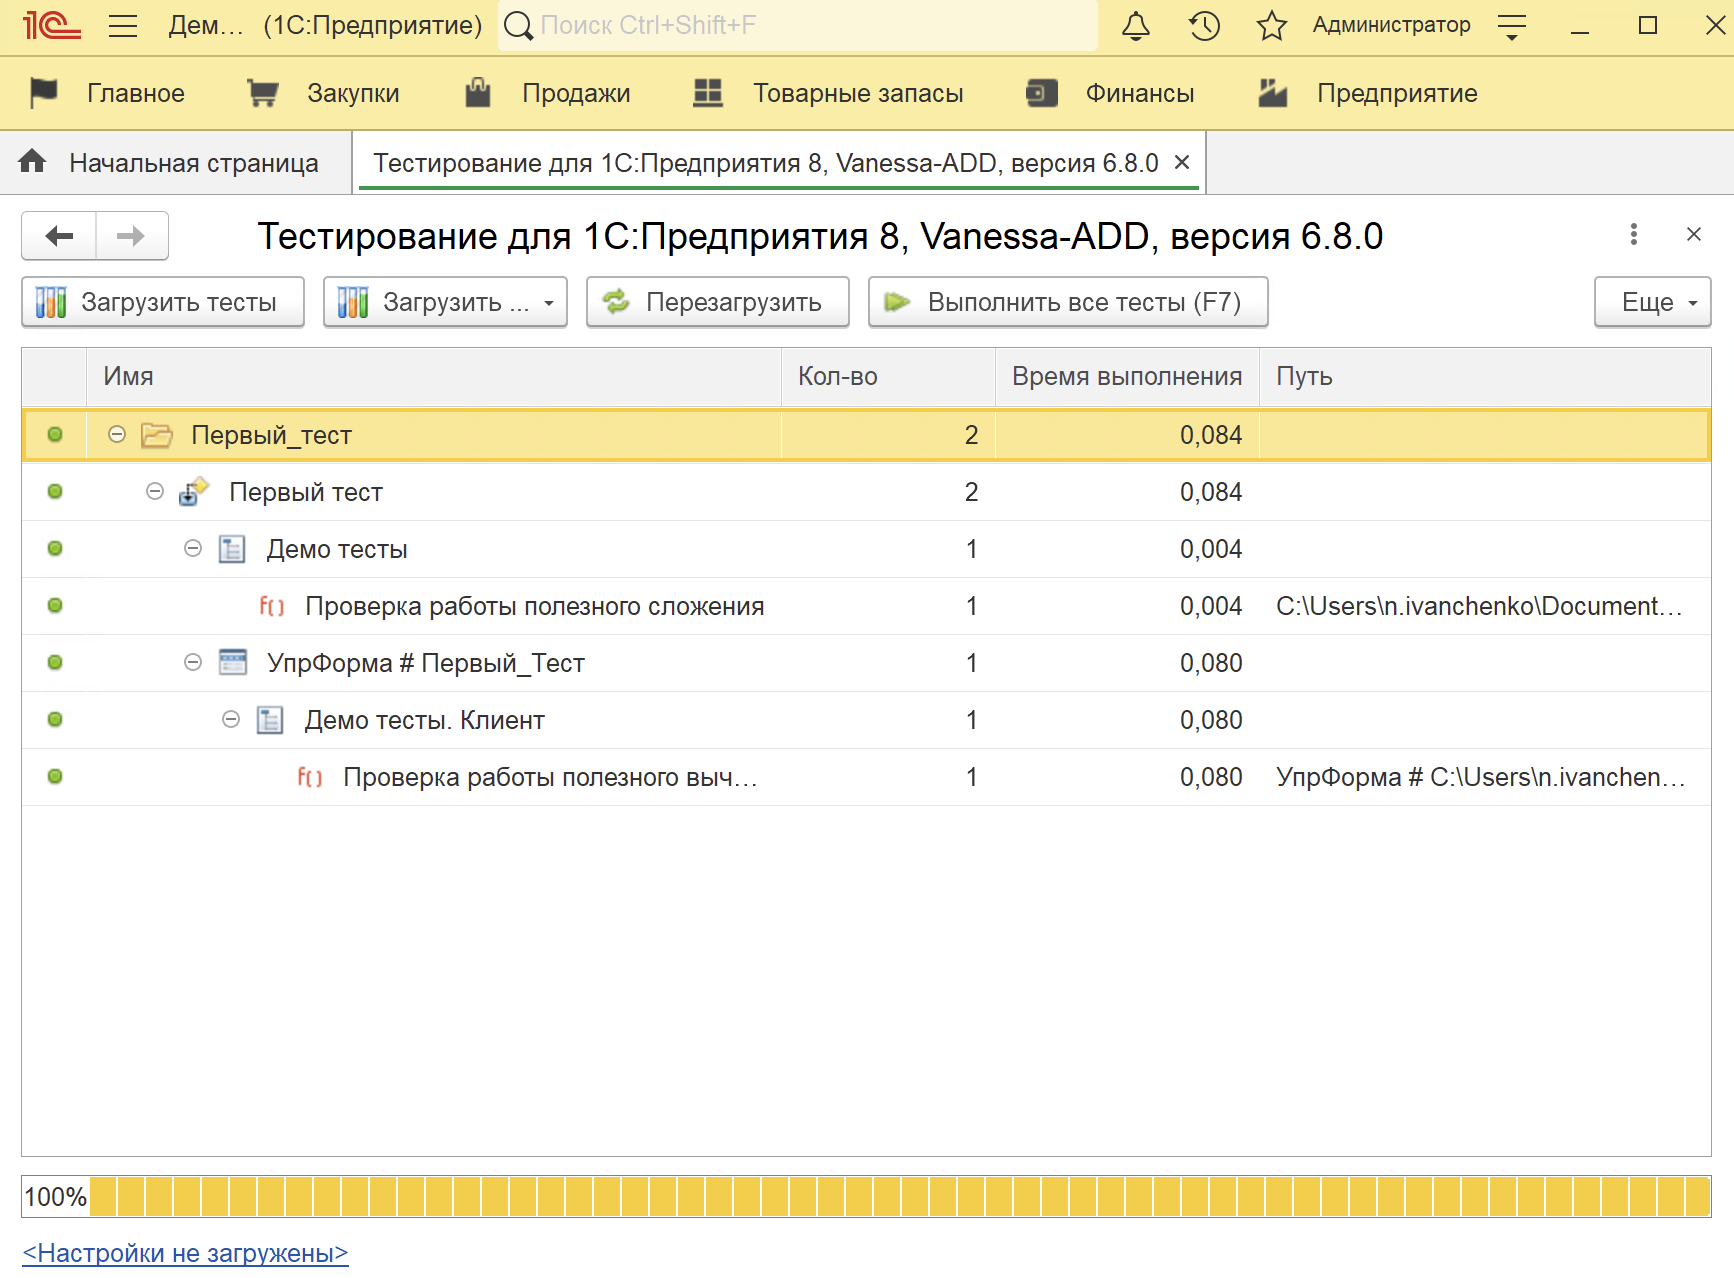1734x1278 pixels.
Task: Click green status dot of Первый_тест
Action: coord(55,434)
